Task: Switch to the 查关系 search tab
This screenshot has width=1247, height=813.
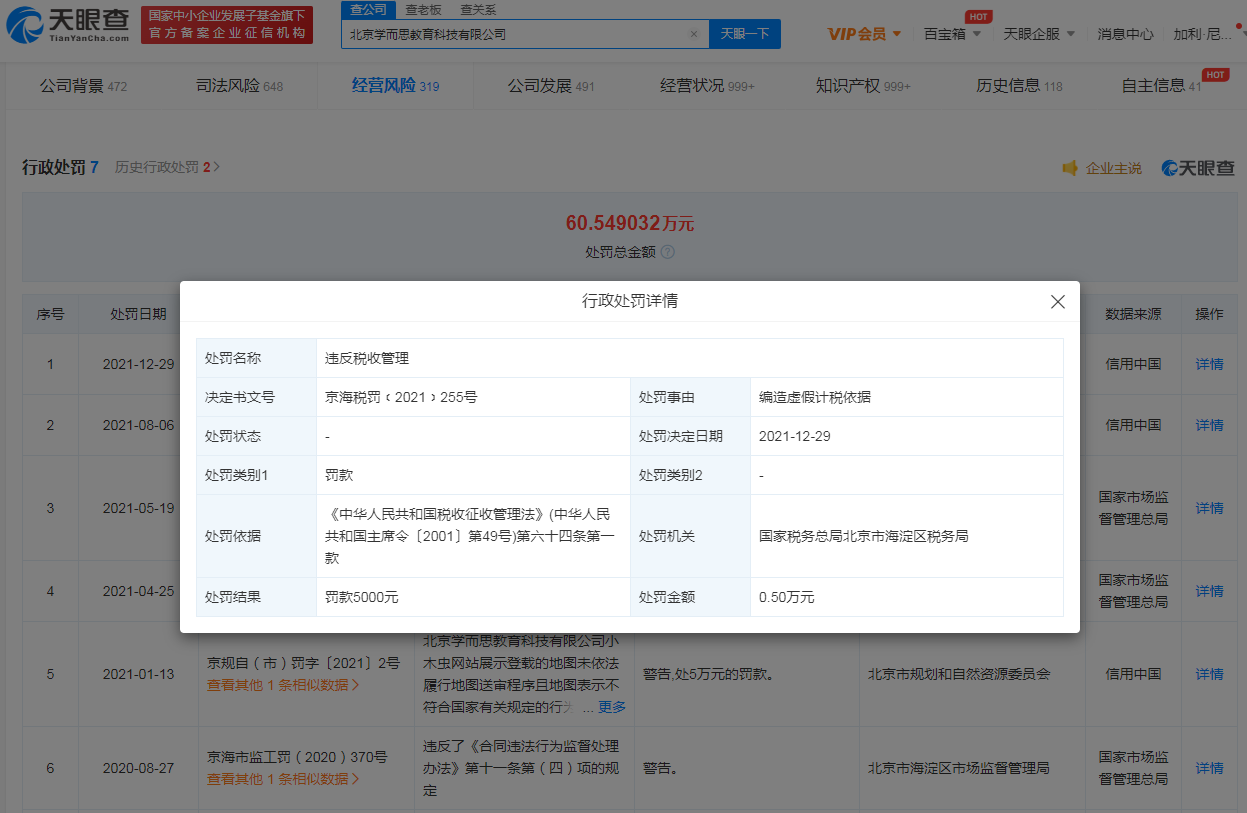Action: 478,9
